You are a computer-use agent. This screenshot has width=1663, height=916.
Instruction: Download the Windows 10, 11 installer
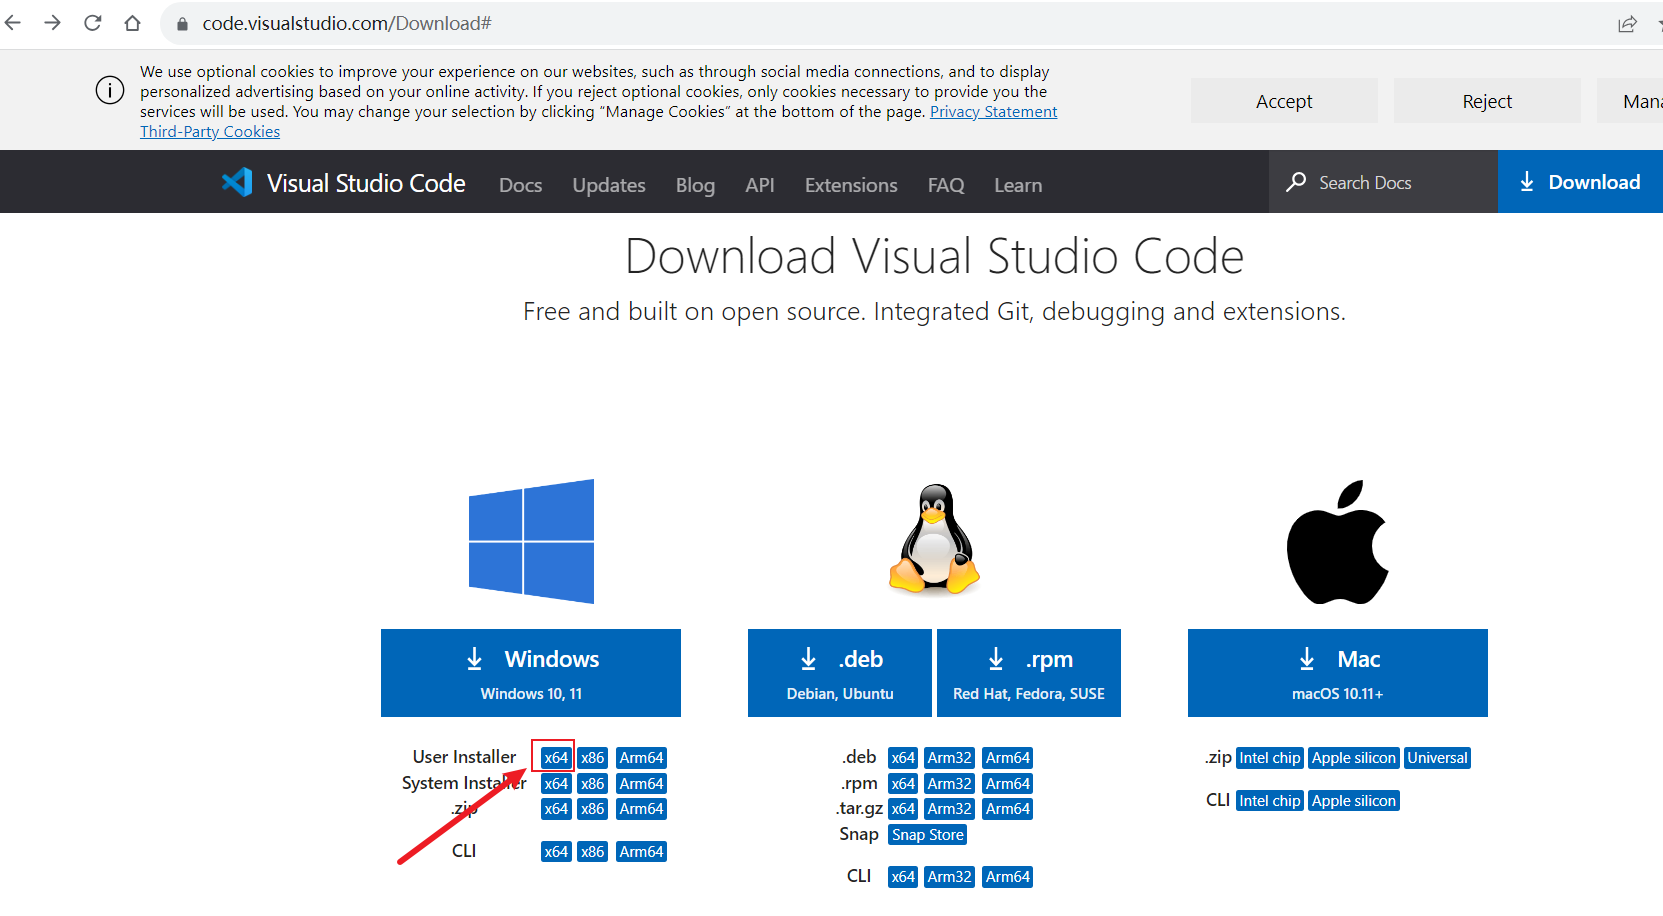(x=531, y=673)
